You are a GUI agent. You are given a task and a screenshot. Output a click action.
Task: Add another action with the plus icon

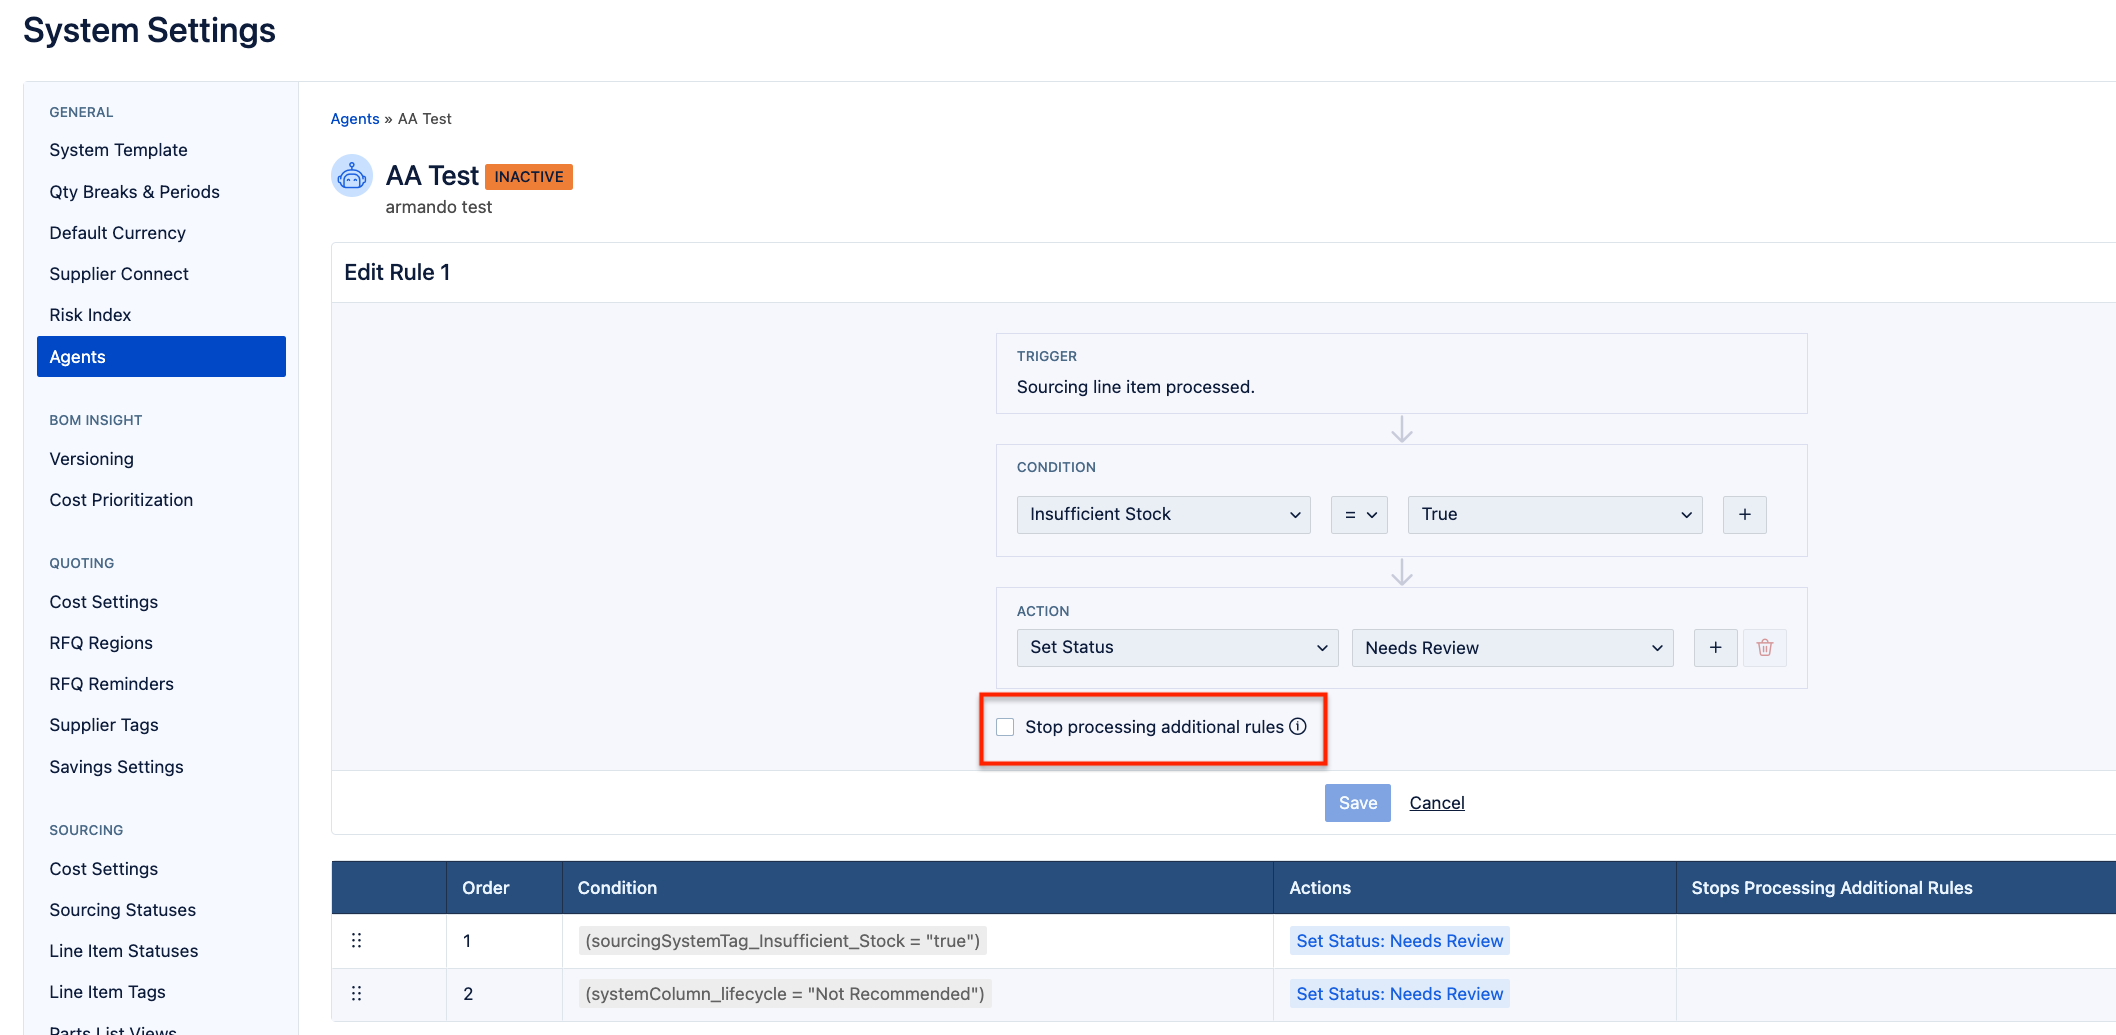point(1715,648)
